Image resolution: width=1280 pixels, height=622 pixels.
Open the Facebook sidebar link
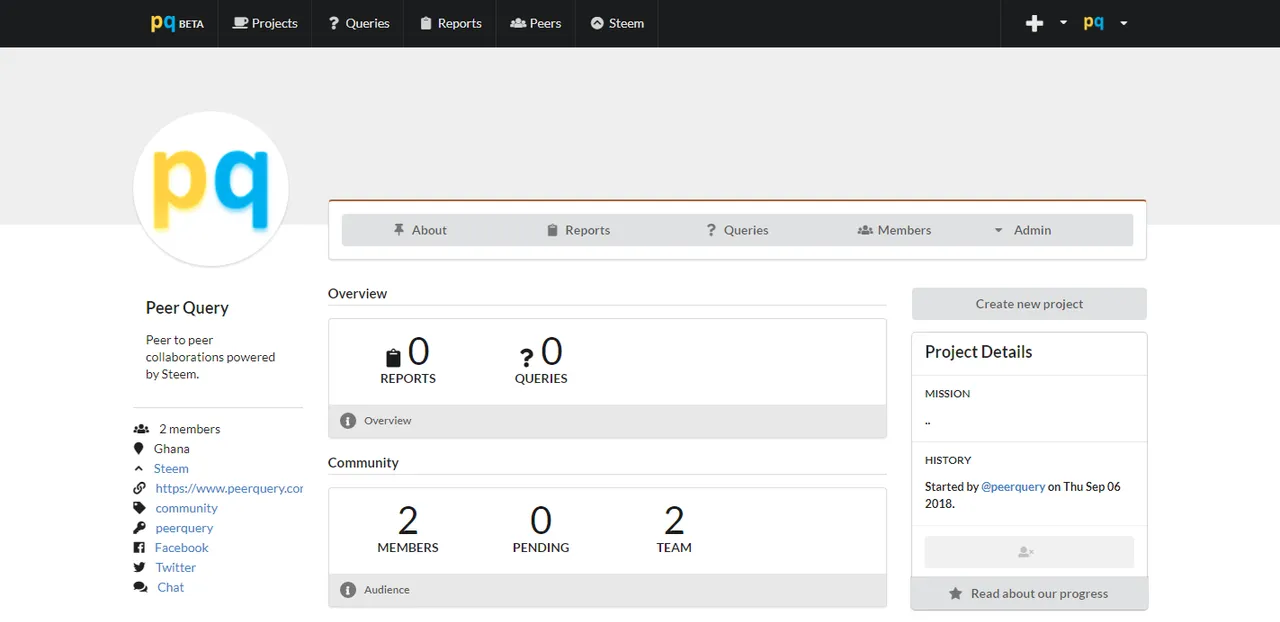coord(181,548)
